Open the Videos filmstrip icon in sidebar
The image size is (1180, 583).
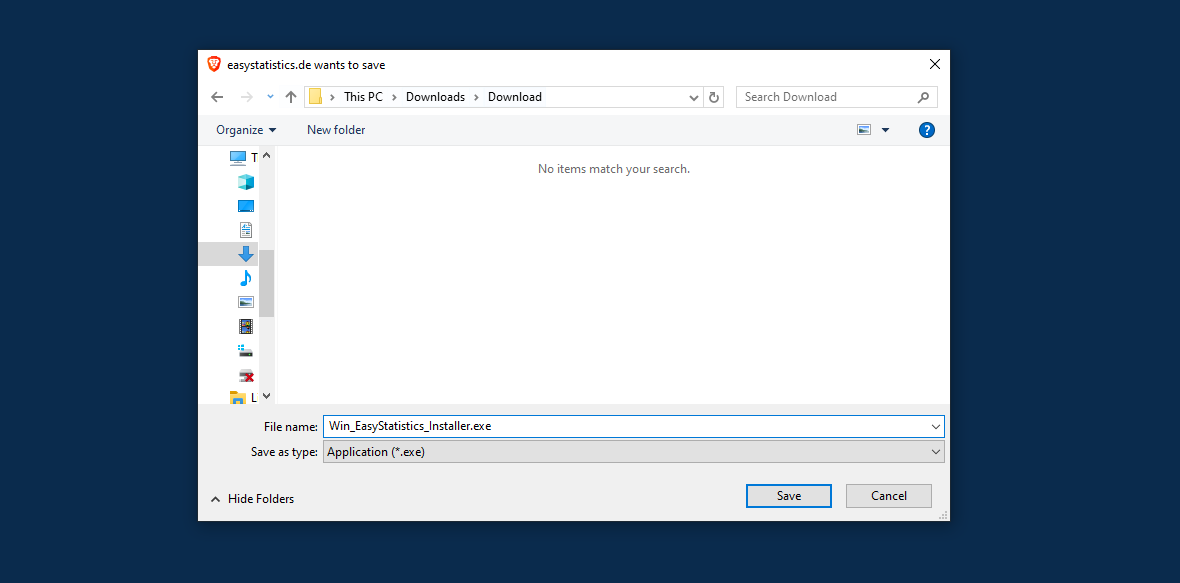[x=245, y=326]
